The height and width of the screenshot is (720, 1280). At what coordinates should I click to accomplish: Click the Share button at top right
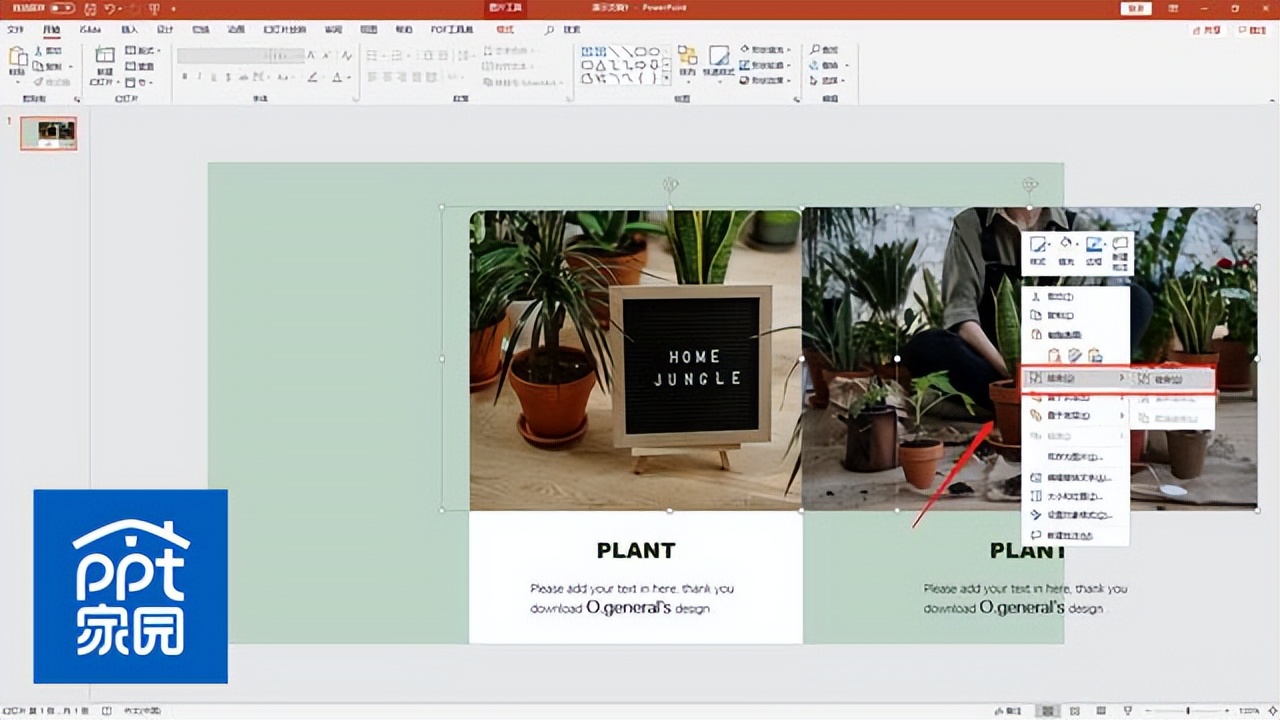[1207, 30]
